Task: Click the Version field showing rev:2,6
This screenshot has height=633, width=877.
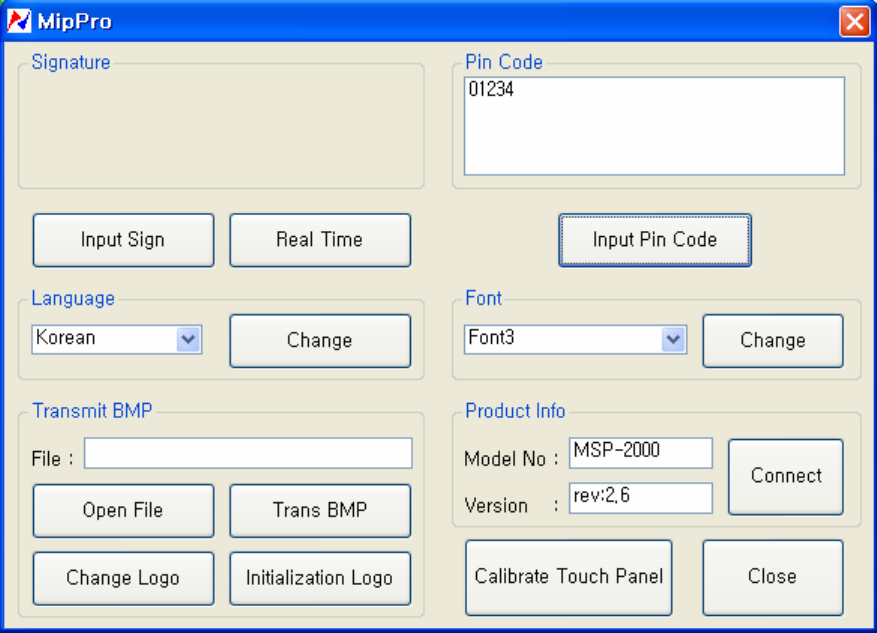Action: pyautogui.click(x=640, y=498)
